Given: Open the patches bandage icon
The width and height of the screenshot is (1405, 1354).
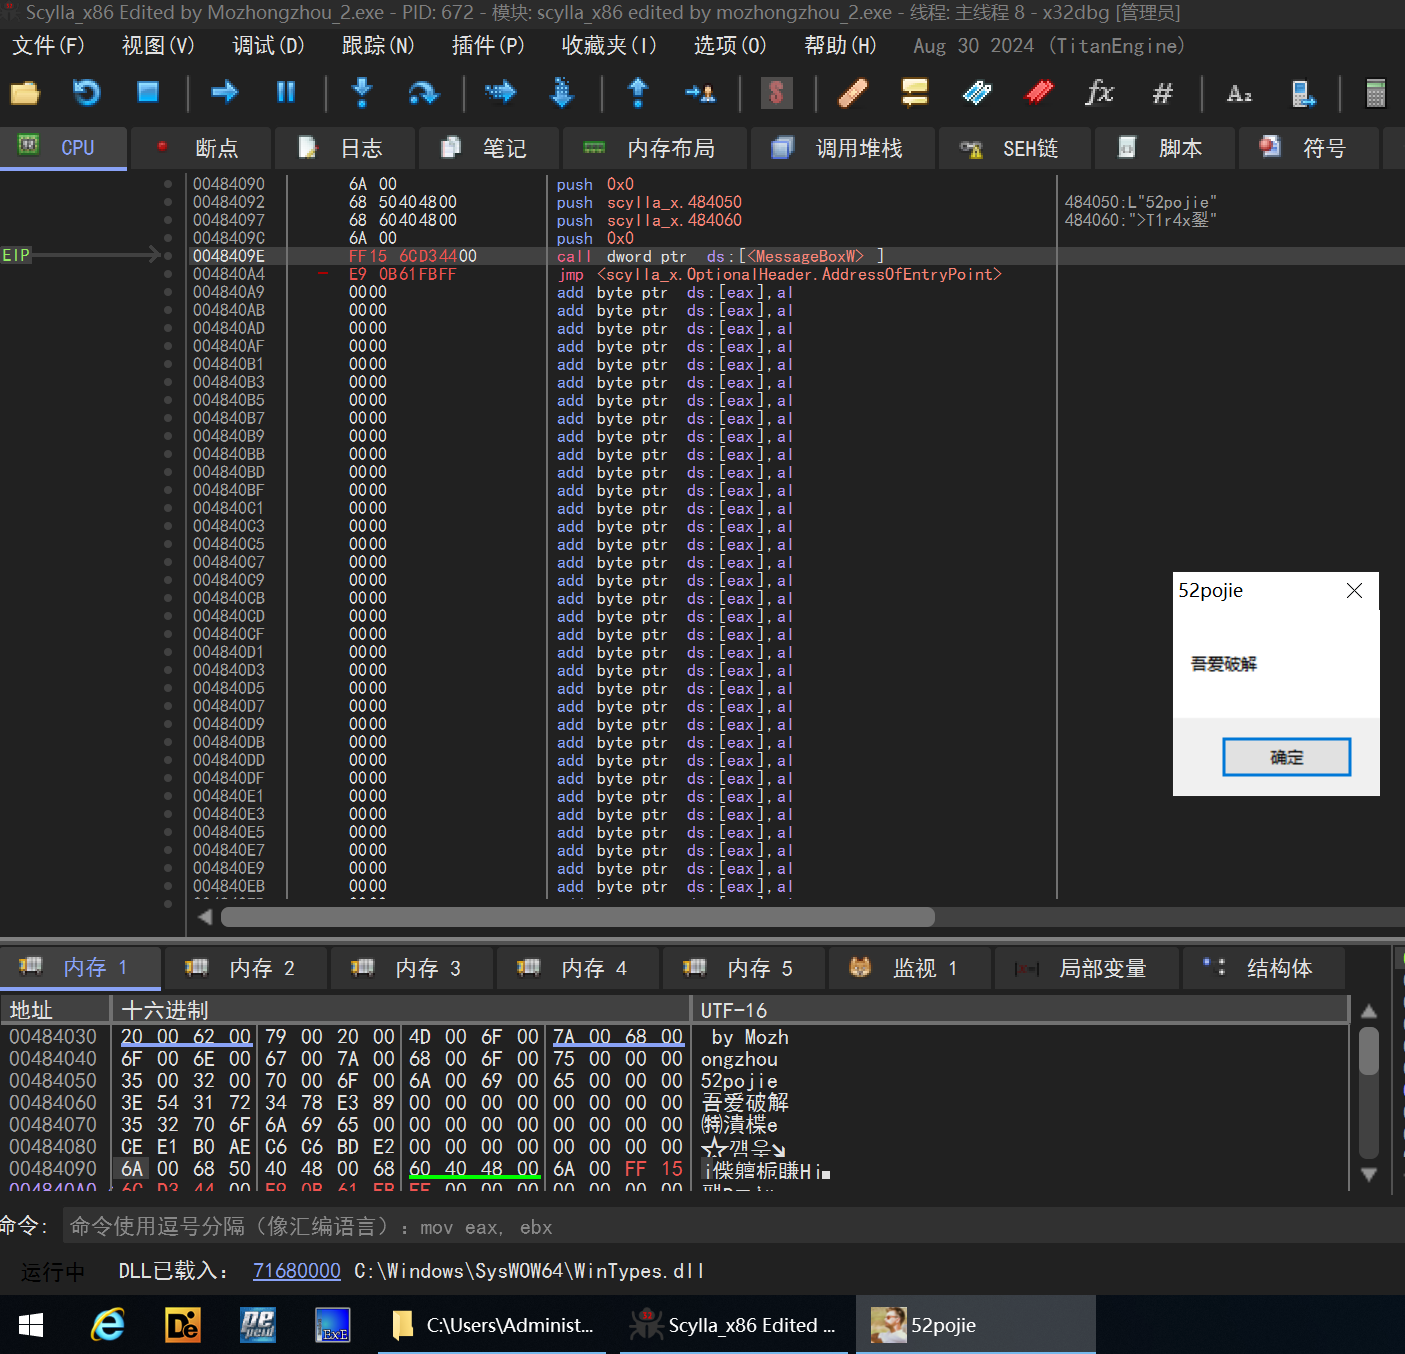Looking at the screenshot, I should [852, 93].
